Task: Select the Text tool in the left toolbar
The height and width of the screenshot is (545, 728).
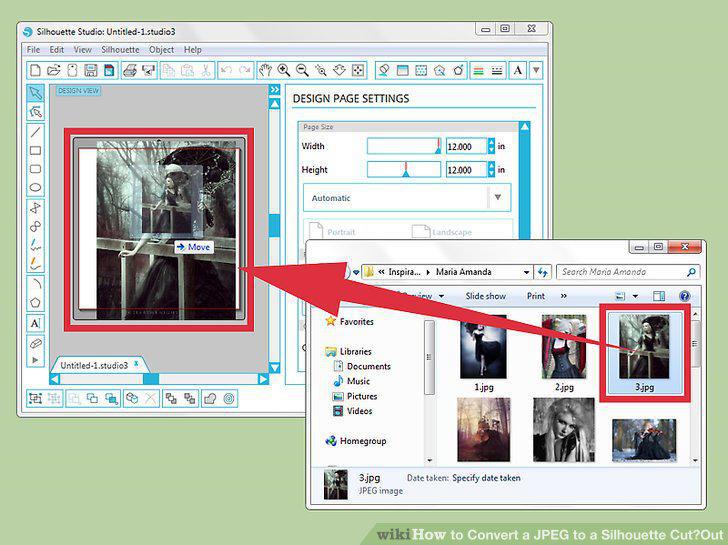Action: tap(35, 323)
